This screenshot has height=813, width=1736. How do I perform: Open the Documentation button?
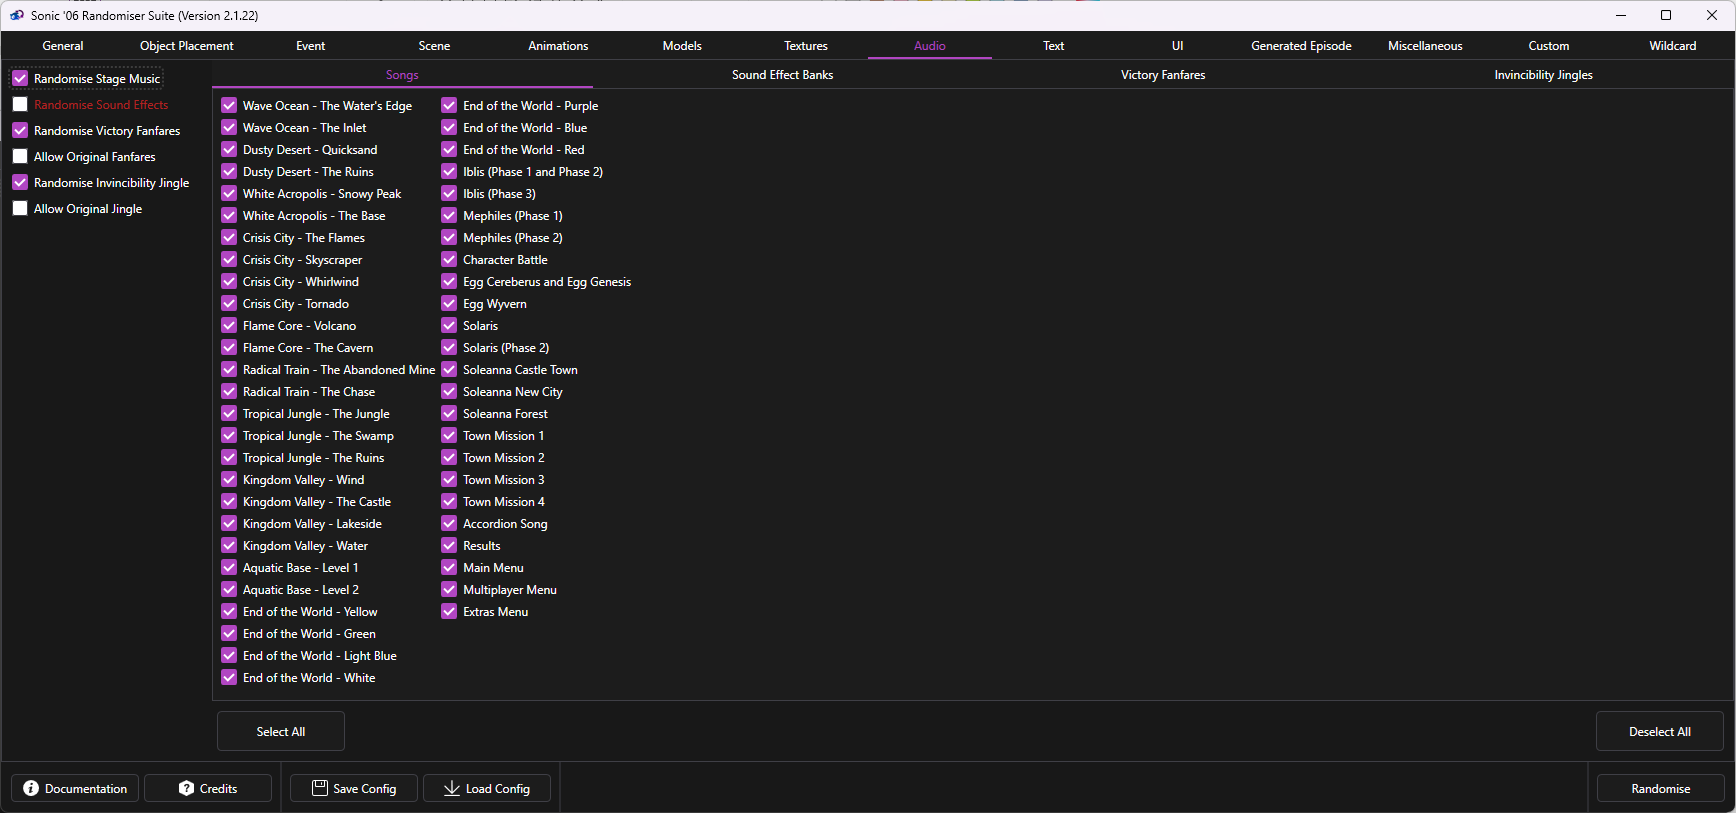pyautogui.click(x=76, y=788)
